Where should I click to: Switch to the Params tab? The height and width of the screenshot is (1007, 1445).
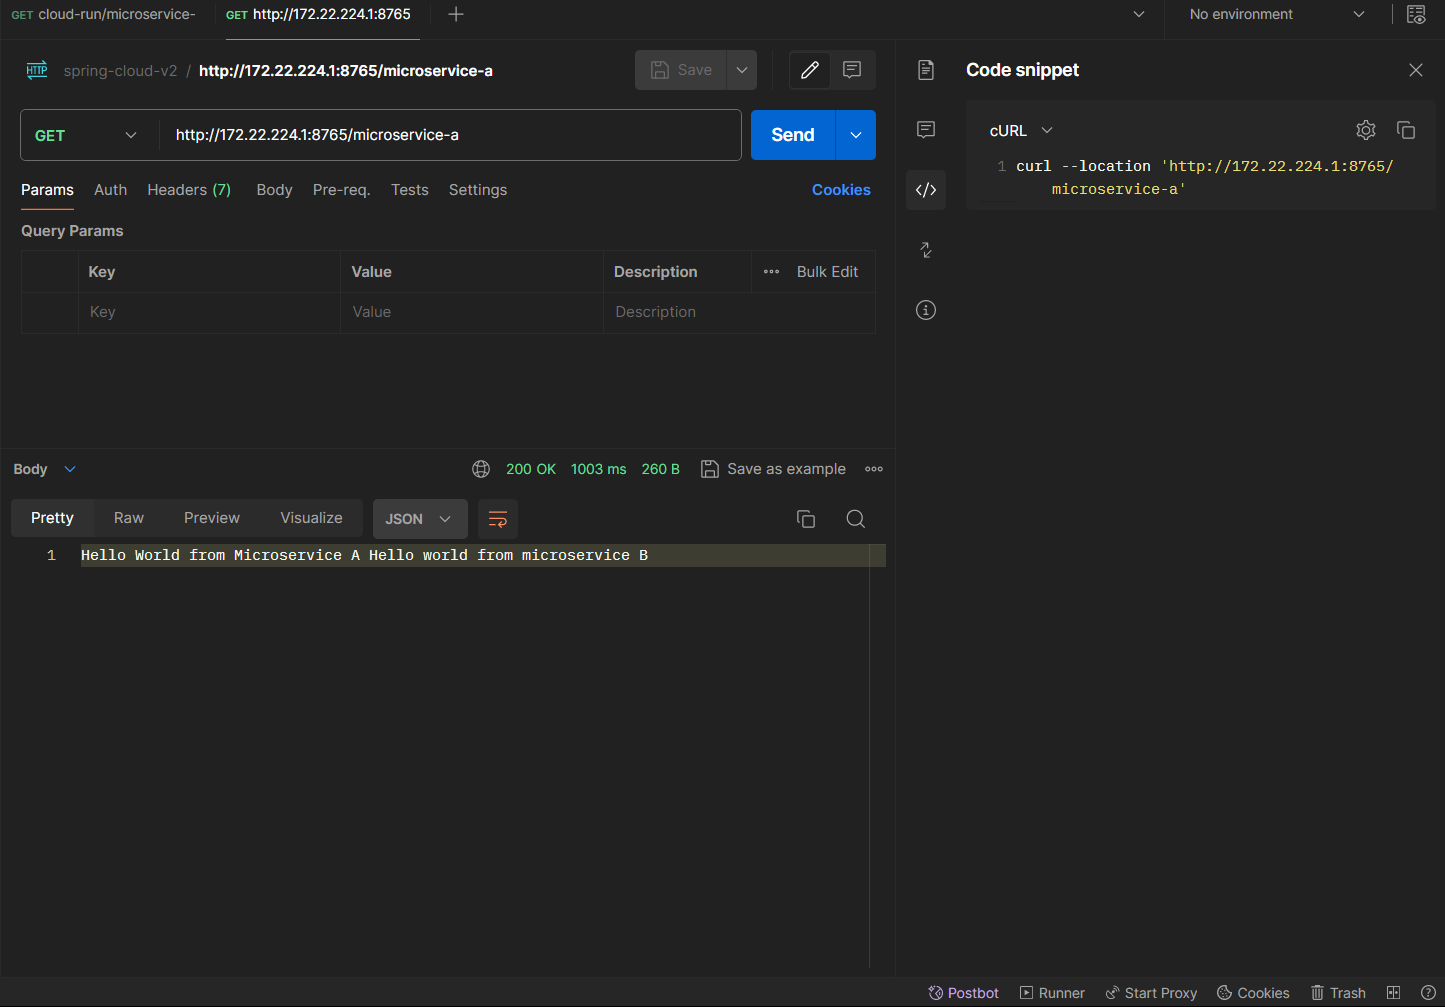pyautogui.click(x=47, y=190)
